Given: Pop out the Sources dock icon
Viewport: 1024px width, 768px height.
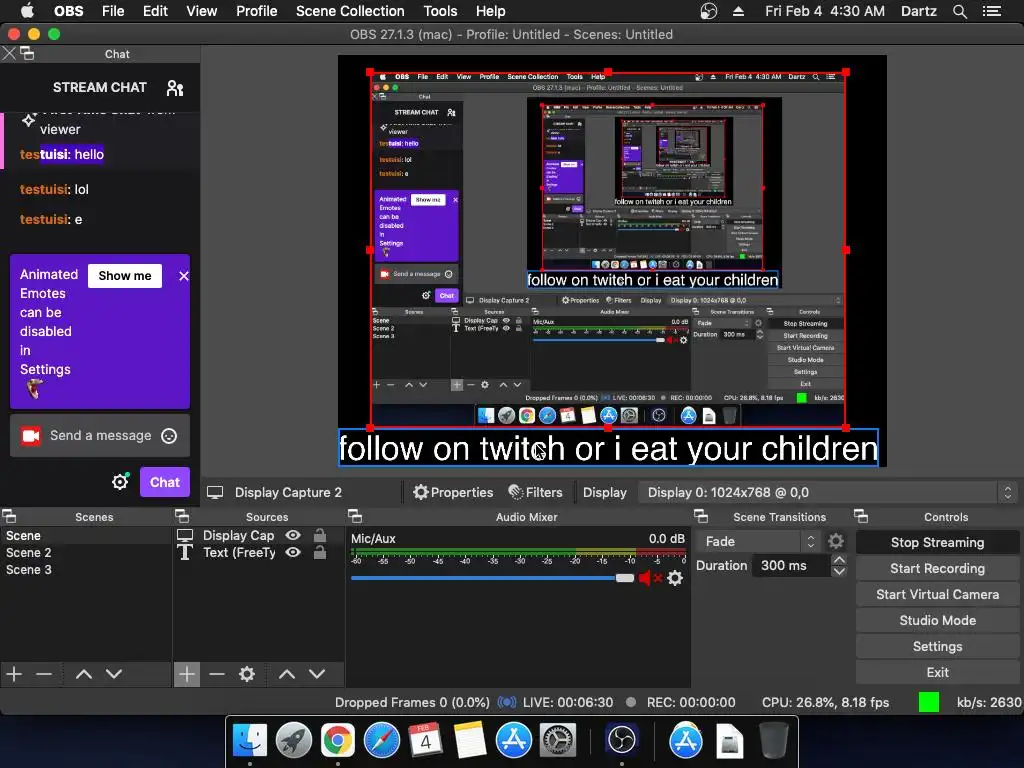Looking at the screenshot, I should point(182,517).
